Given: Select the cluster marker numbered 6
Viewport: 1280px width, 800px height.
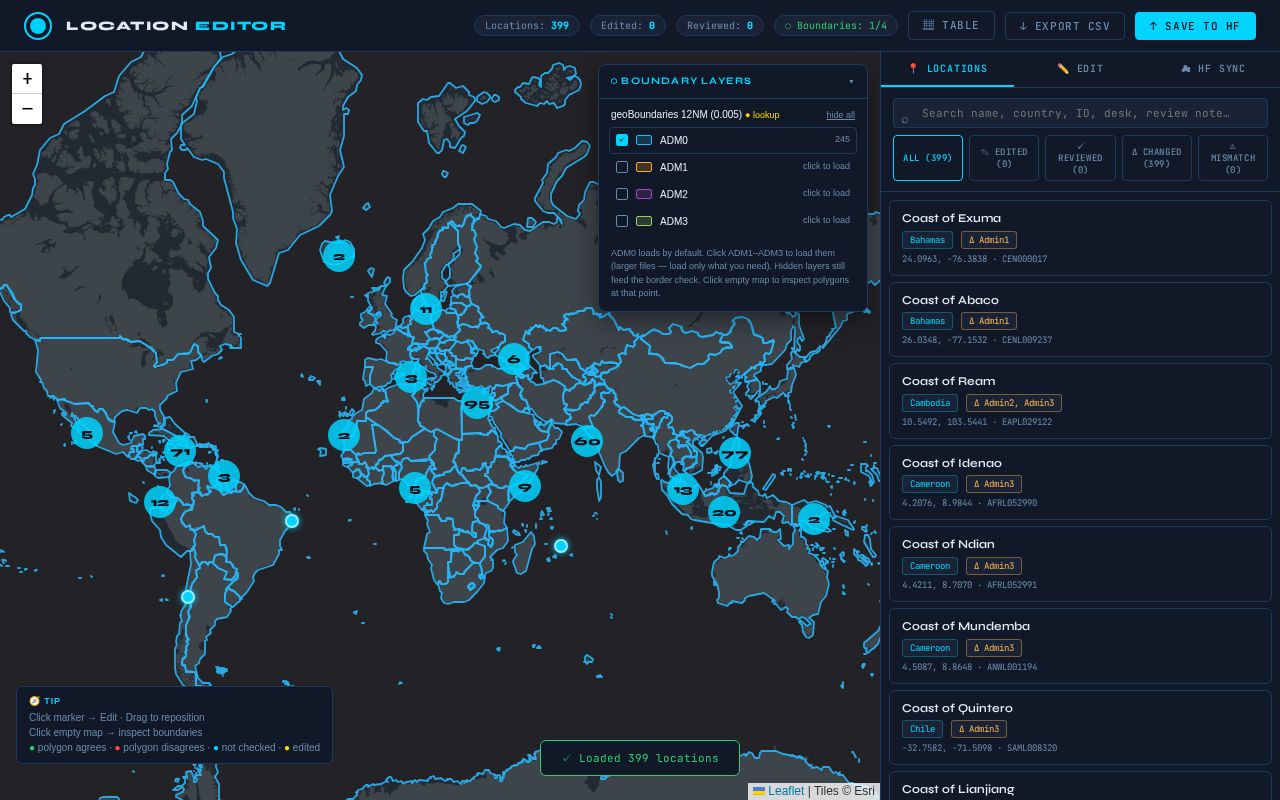Looking at the screenshot, I should click(x=514, y=359).
